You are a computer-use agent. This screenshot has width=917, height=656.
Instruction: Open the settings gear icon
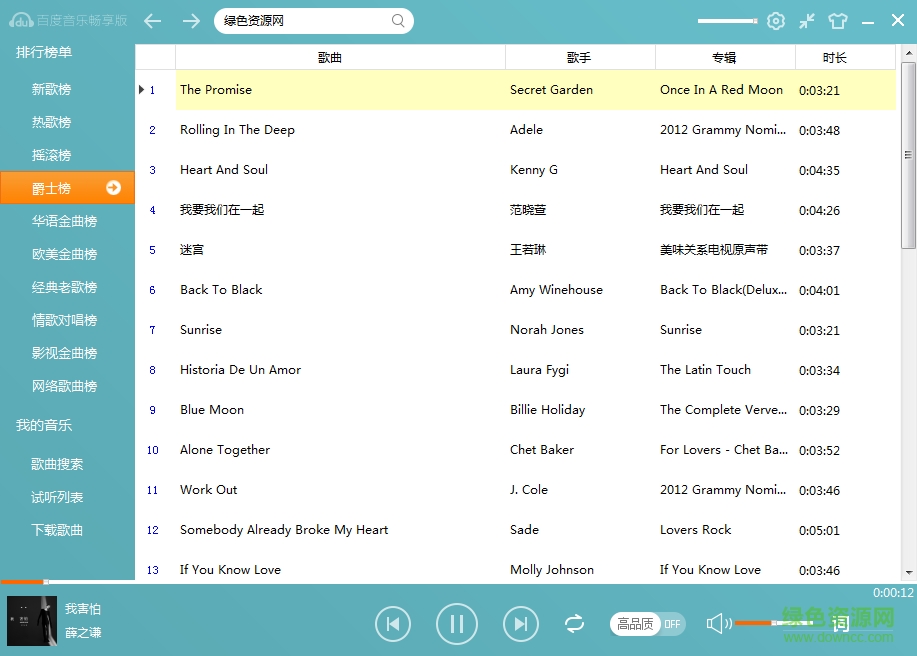[x=775, y=20]
